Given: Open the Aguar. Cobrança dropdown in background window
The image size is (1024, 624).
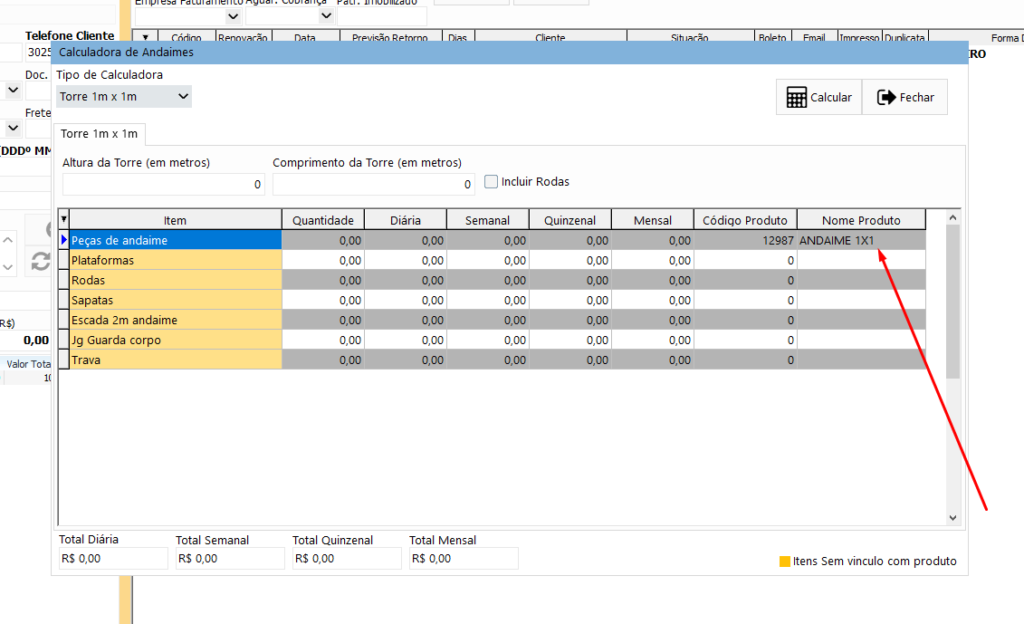Looking at the screenshot, I should point(326,16).
